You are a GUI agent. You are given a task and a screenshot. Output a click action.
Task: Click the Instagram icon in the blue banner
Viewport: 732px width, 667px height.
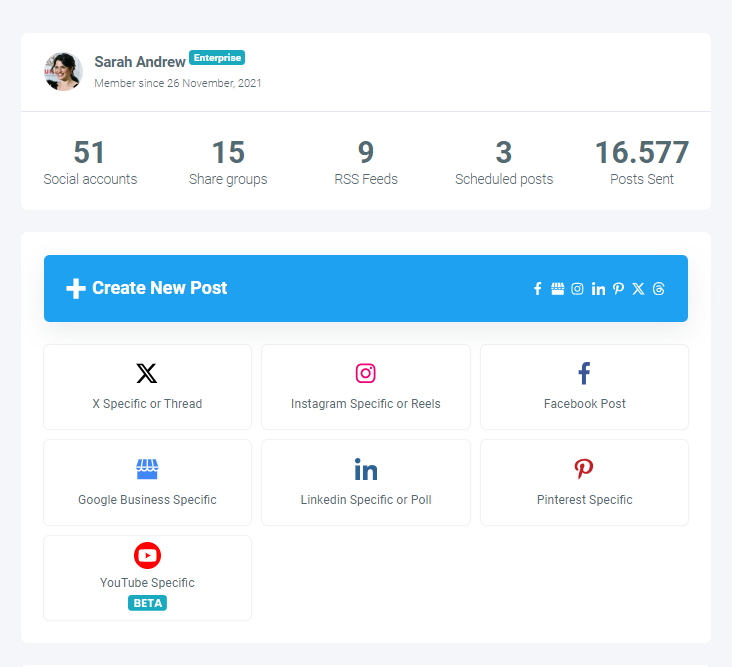[577, 289]
